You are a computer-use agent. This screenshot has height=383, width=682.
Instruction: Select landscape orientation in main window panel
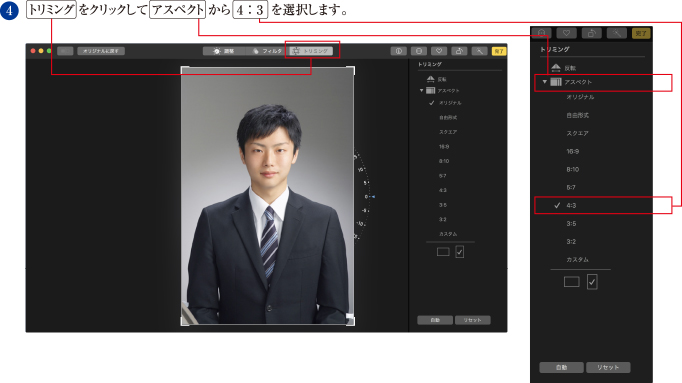pyautogui.click(x=443, y=252)
